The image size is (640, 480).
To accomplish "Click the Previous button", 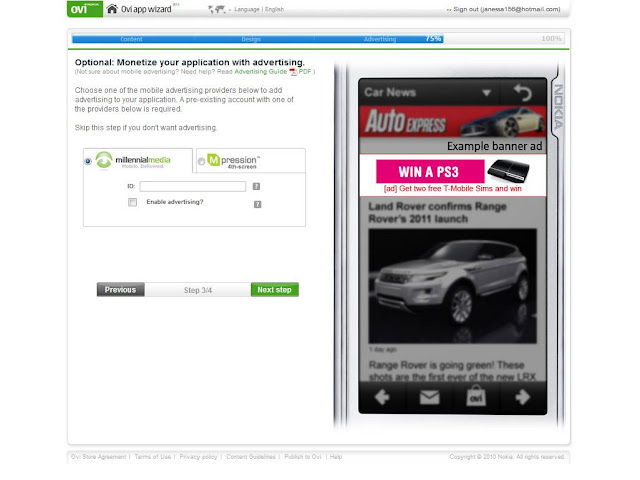I will (x=120, y=290).
